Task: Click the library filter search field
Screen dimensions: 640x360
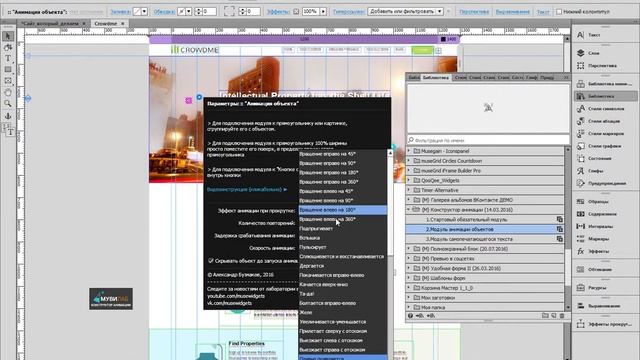Action: pyautogui.click(x=488, y=140)
